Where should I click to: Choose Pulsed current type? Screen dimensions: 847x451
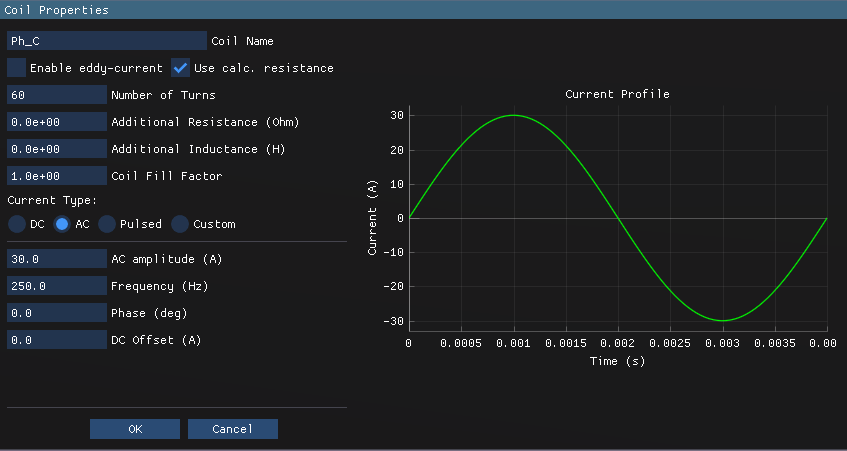106,224
